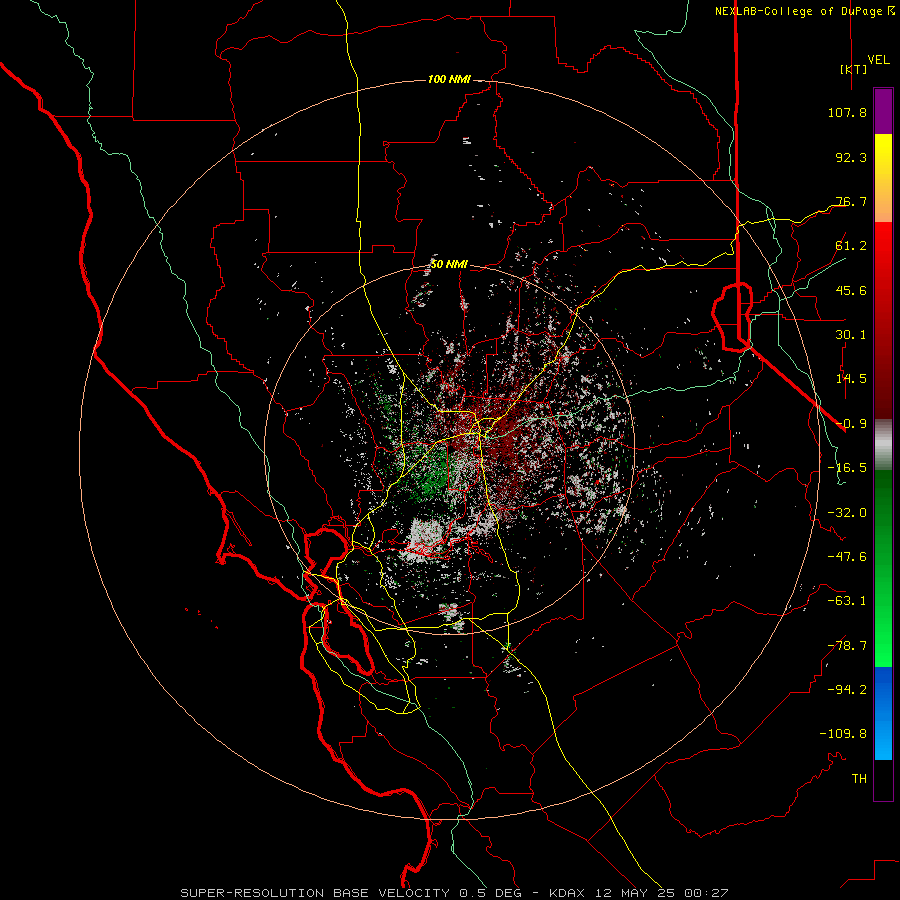This screenshot has width=900, height=900.
Task: Click the [KT] units label
Action: [x=853, y=69]
